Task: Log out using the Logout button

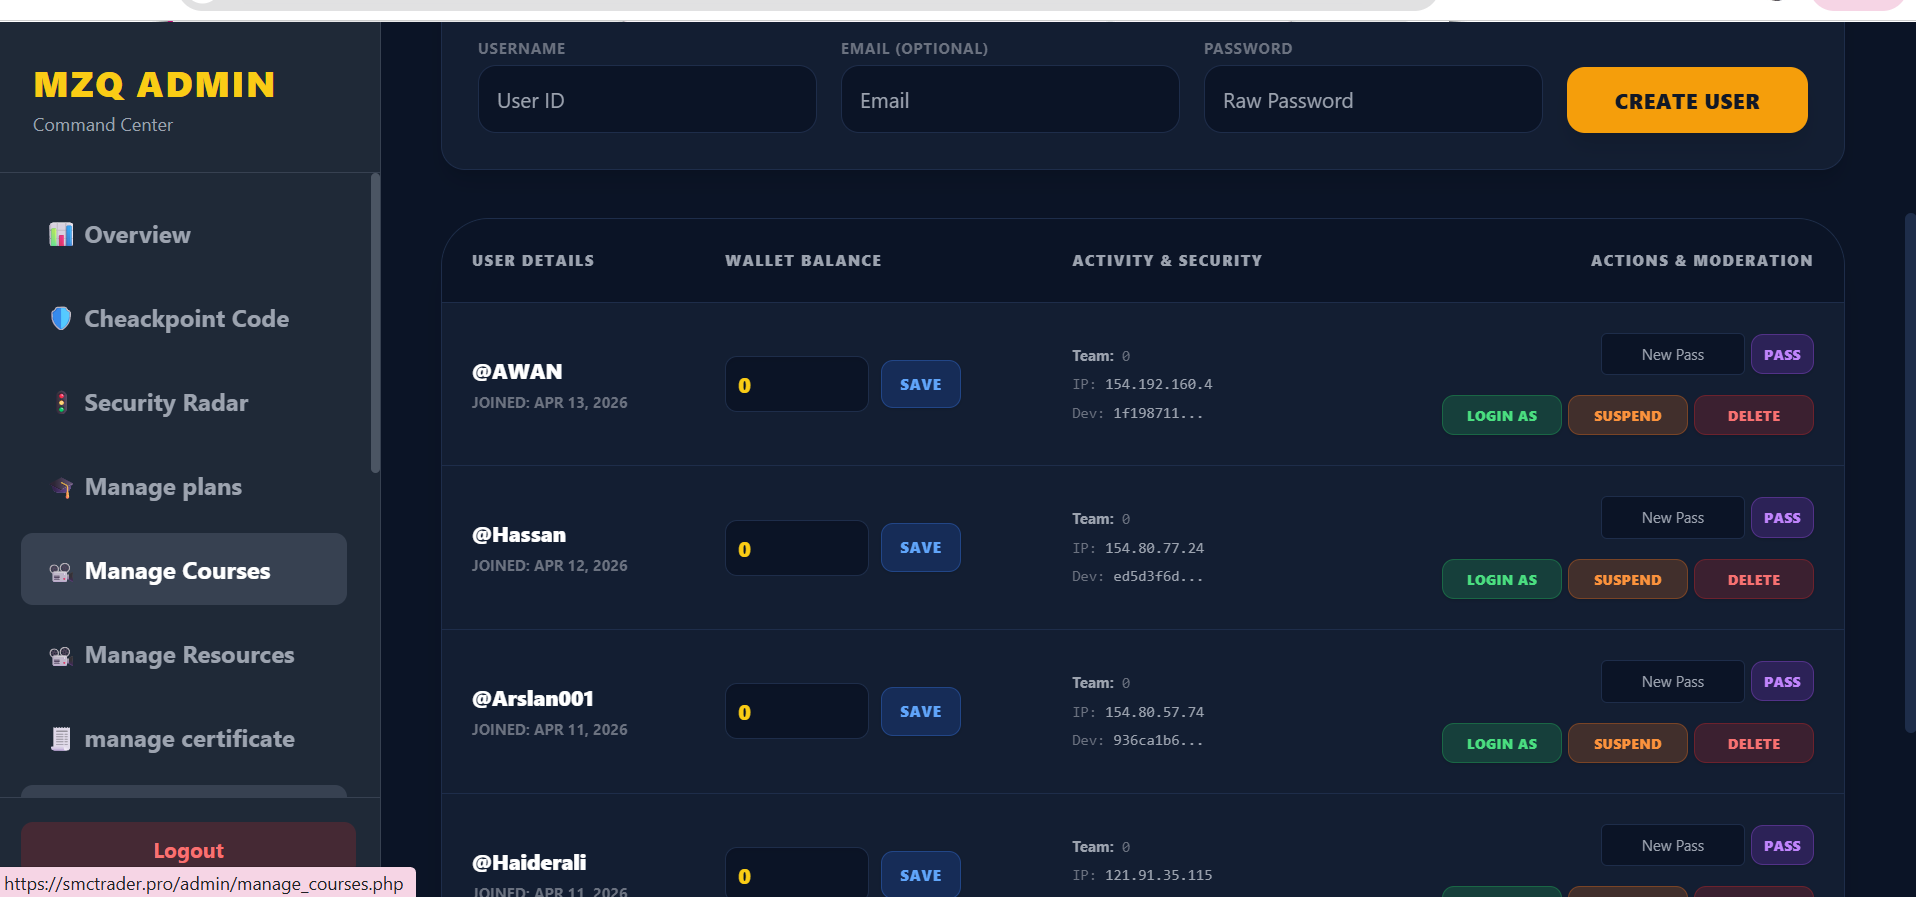Action: 188,849
